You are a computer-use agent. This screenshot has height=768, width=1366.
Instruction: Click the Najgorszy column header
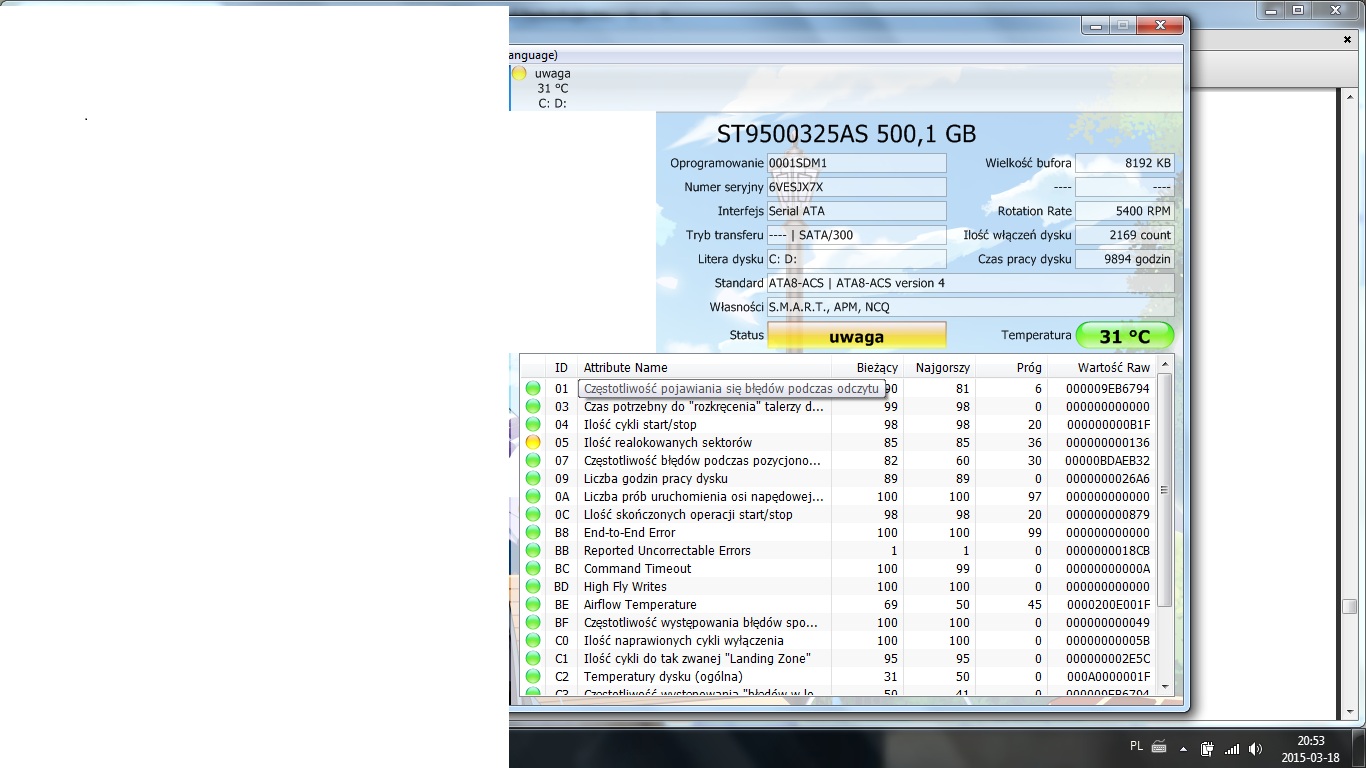coord(939,368)
